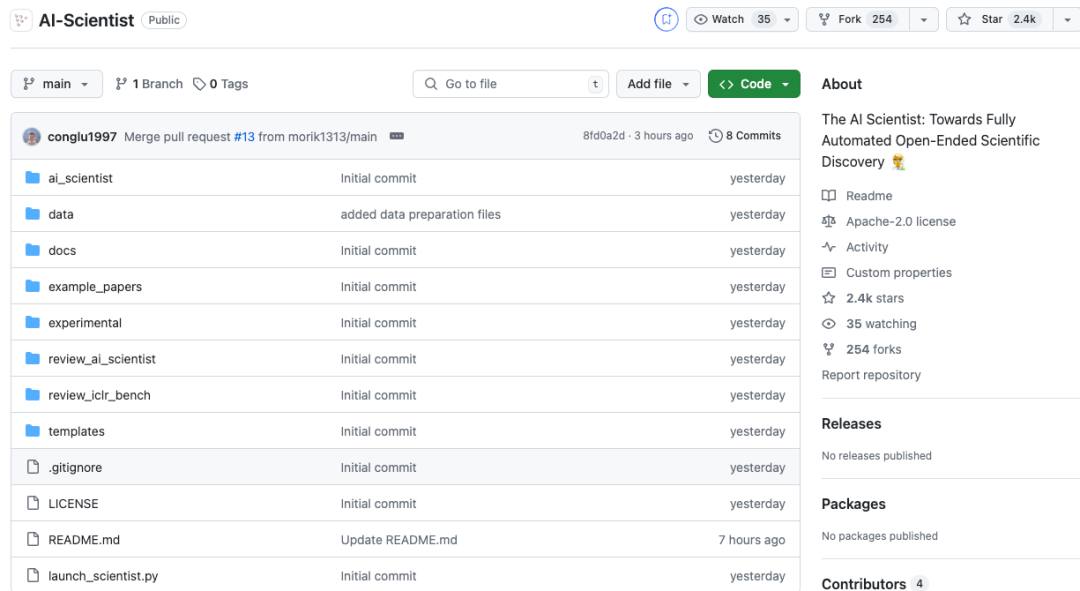Open the Custom properties link
Screen dimensions: 1080x591
coord(899,272)
